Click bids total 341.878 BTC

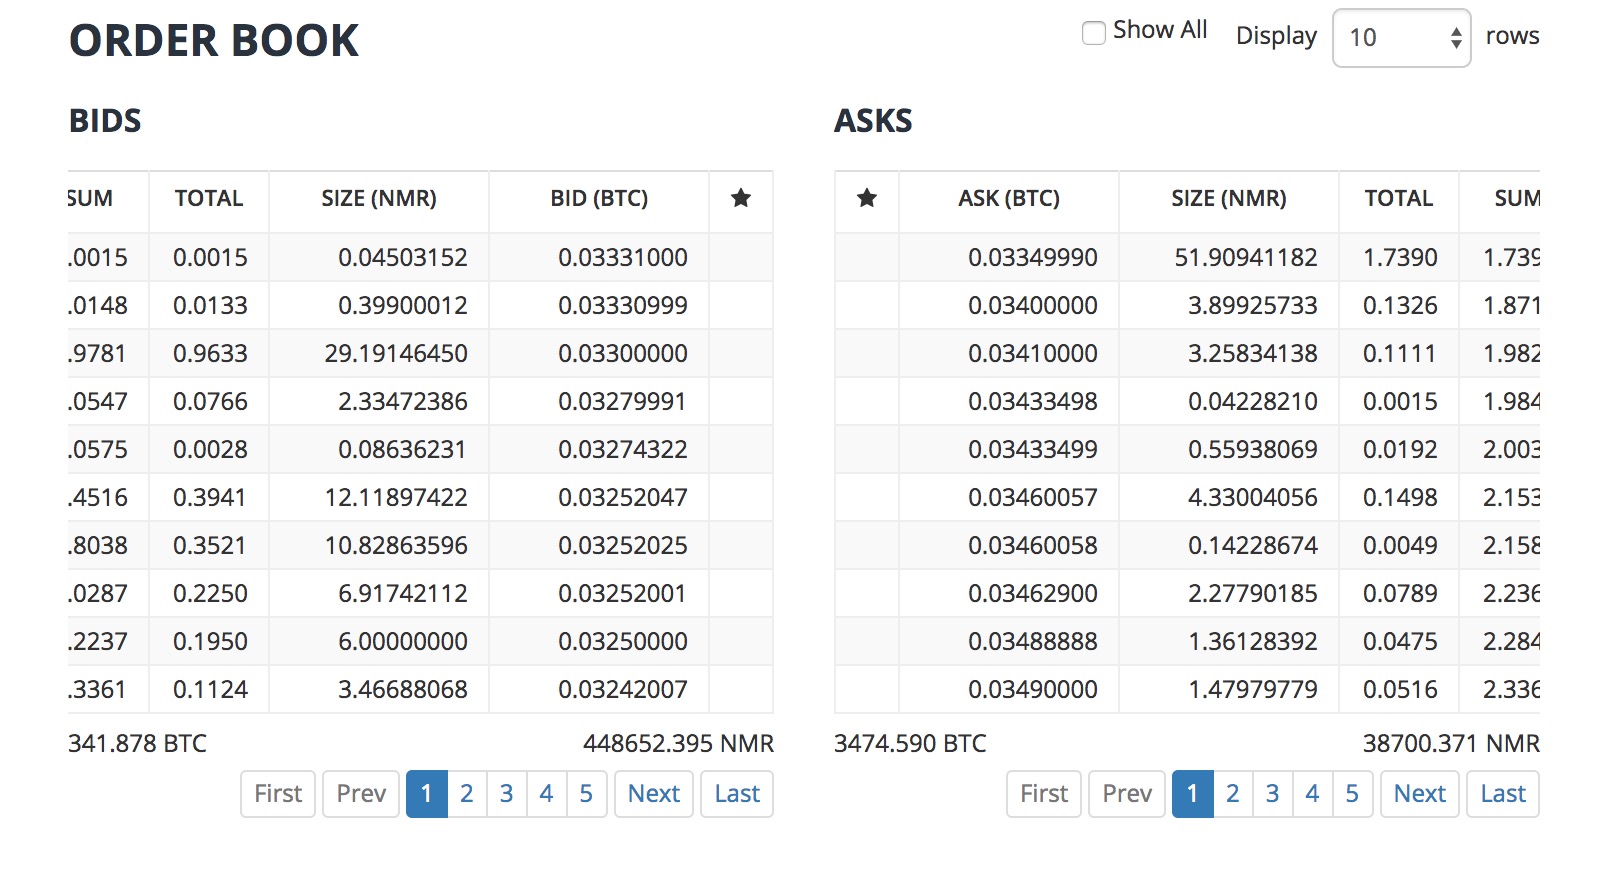pyautogui.click(x=138, y=744)
